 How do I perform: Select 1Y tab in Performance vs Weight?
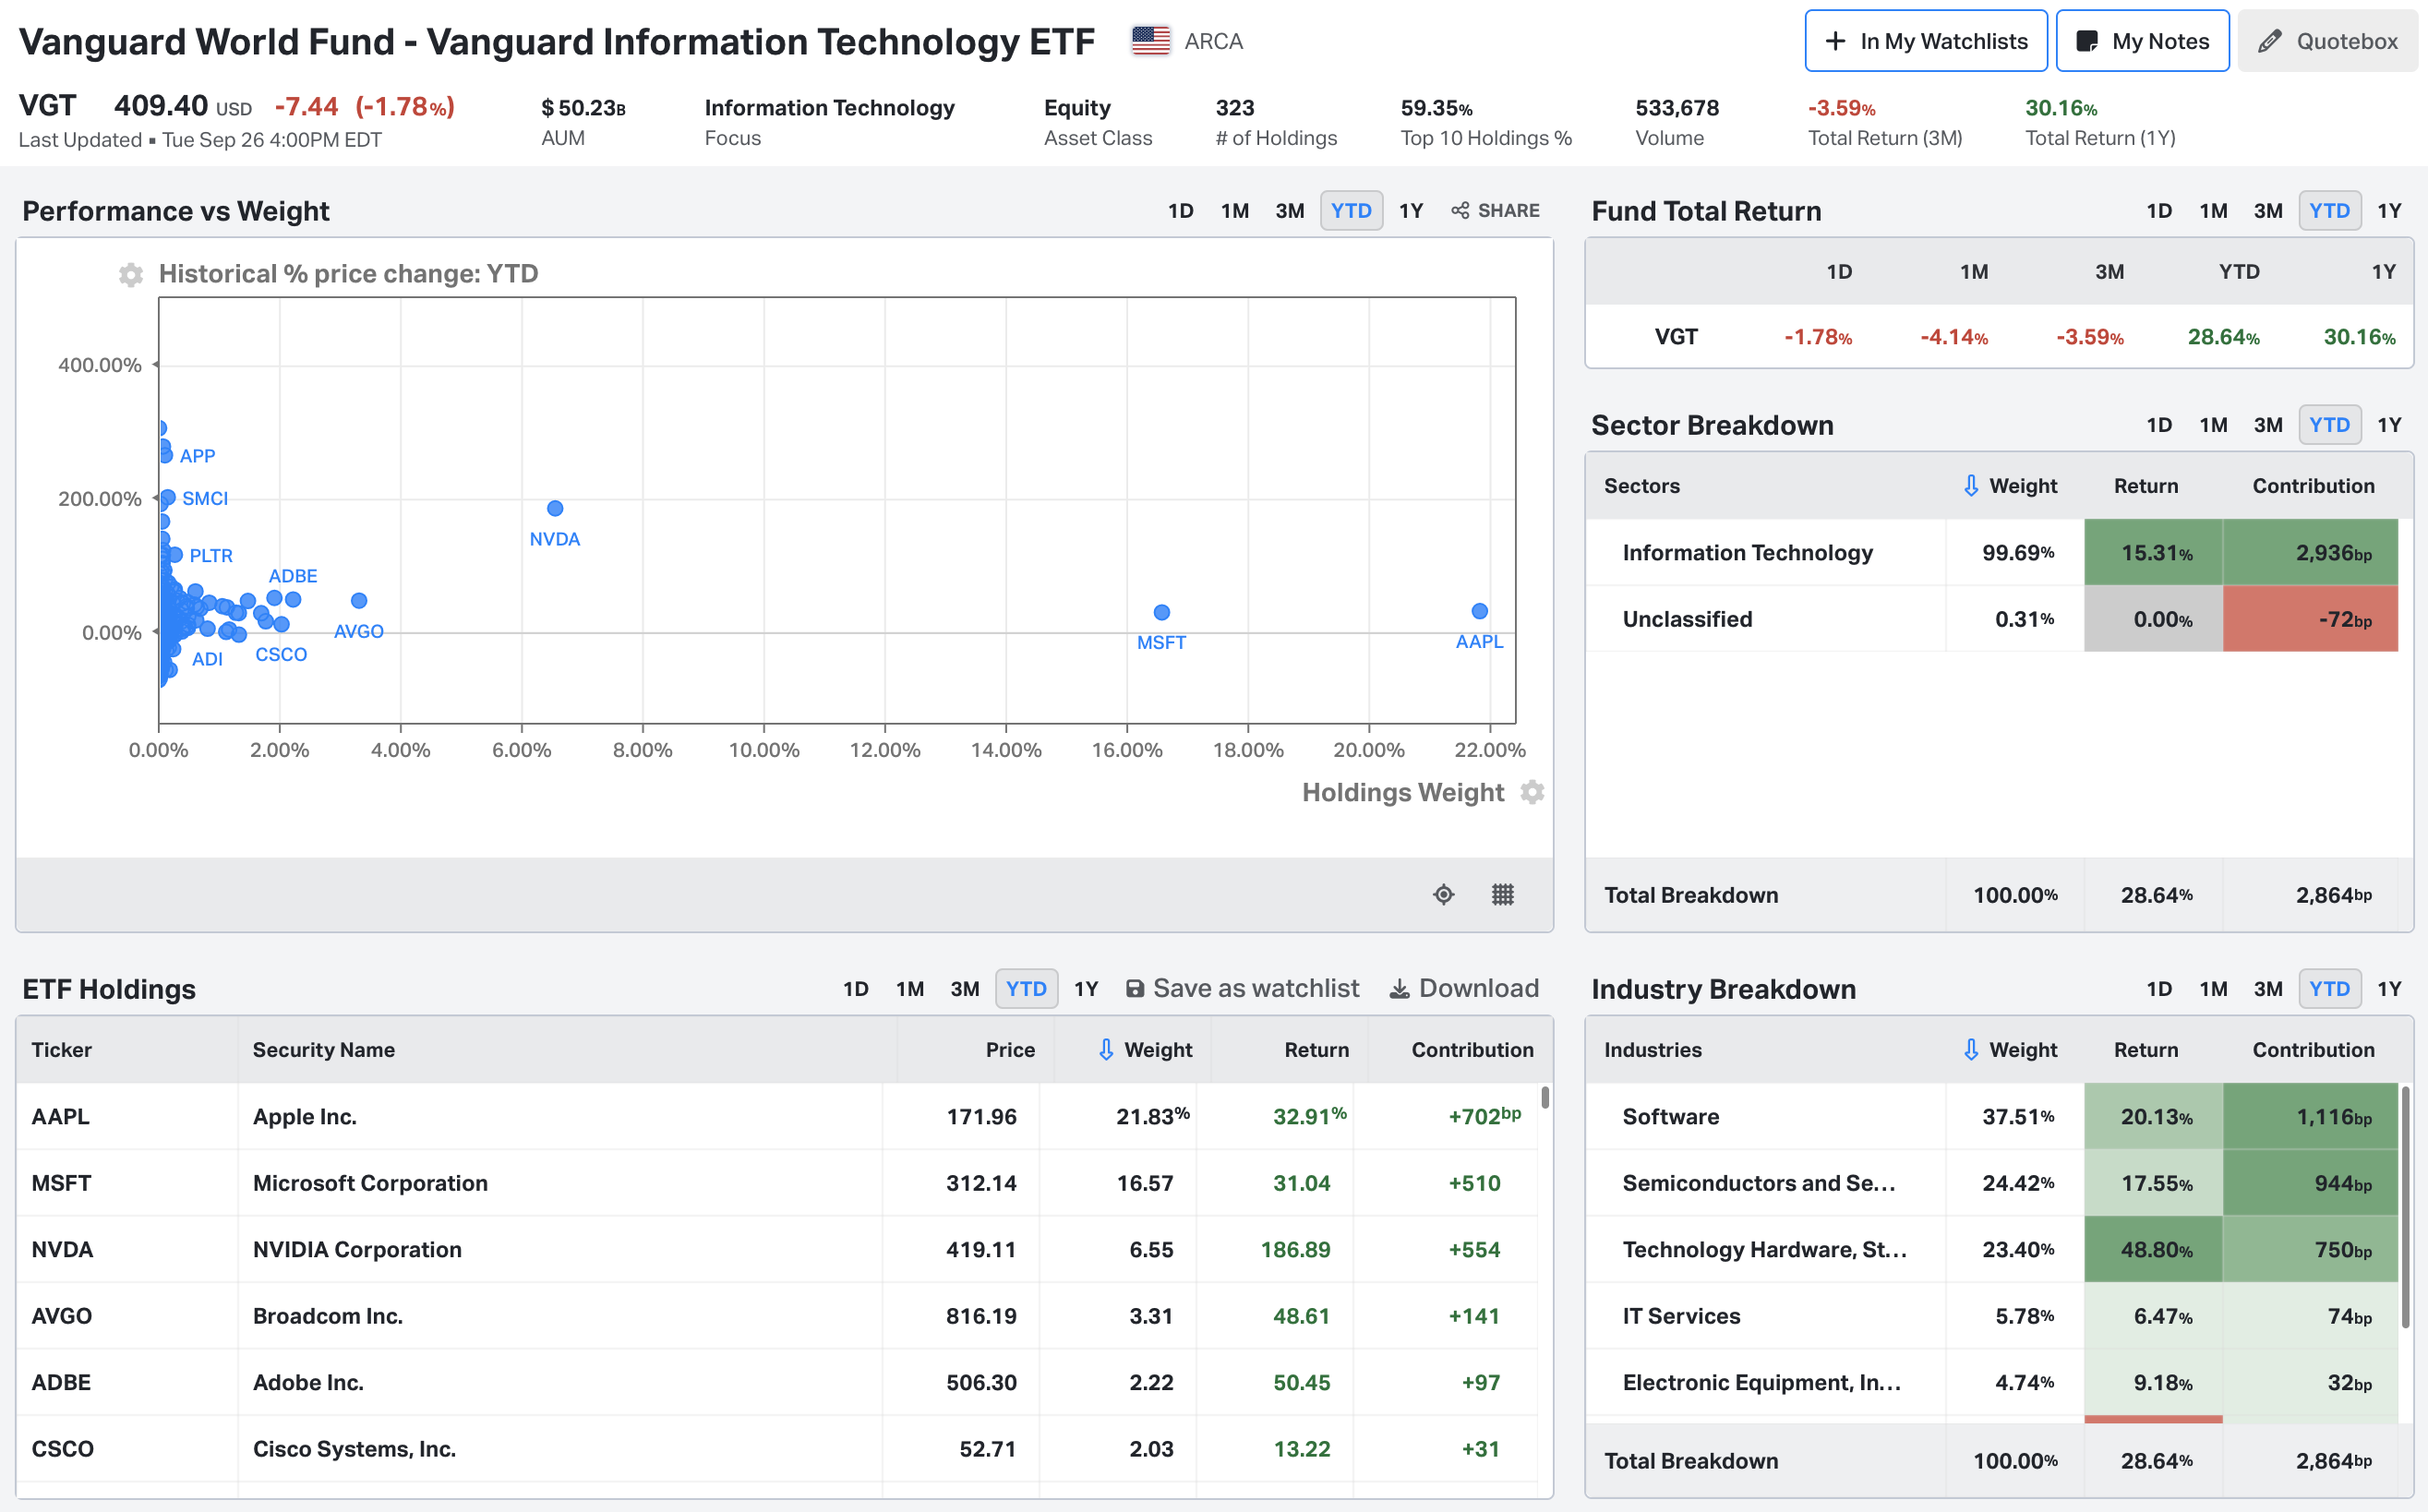[1411, 211]
